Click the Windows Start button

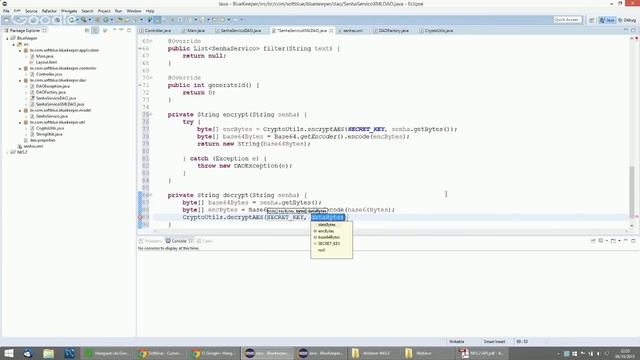tap(9, 353)
